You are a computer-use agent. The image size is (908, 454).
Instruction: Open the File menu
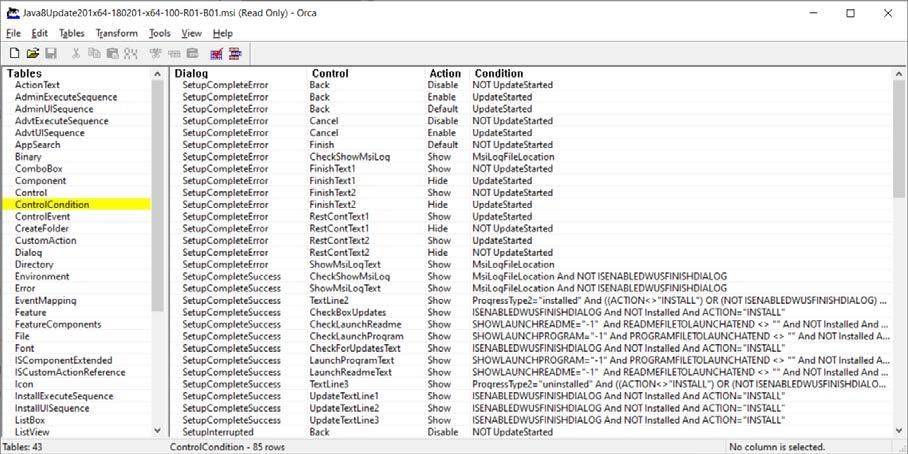click(x=13, y=34)
